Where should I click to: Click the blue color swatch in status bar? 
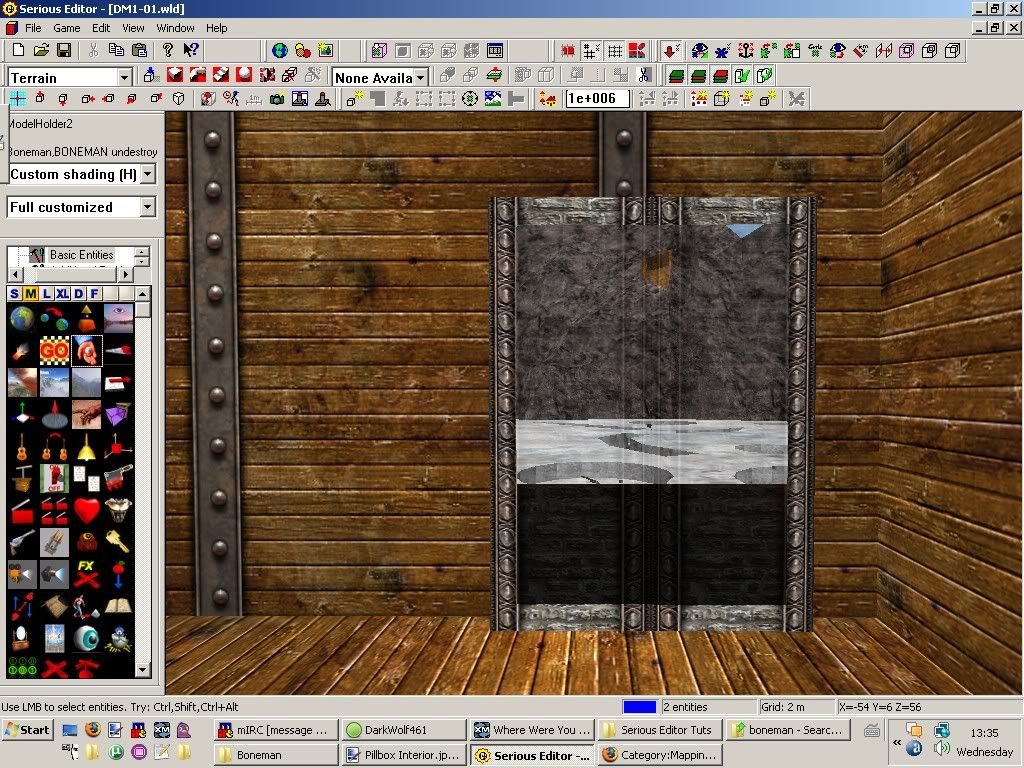[639, 707]
